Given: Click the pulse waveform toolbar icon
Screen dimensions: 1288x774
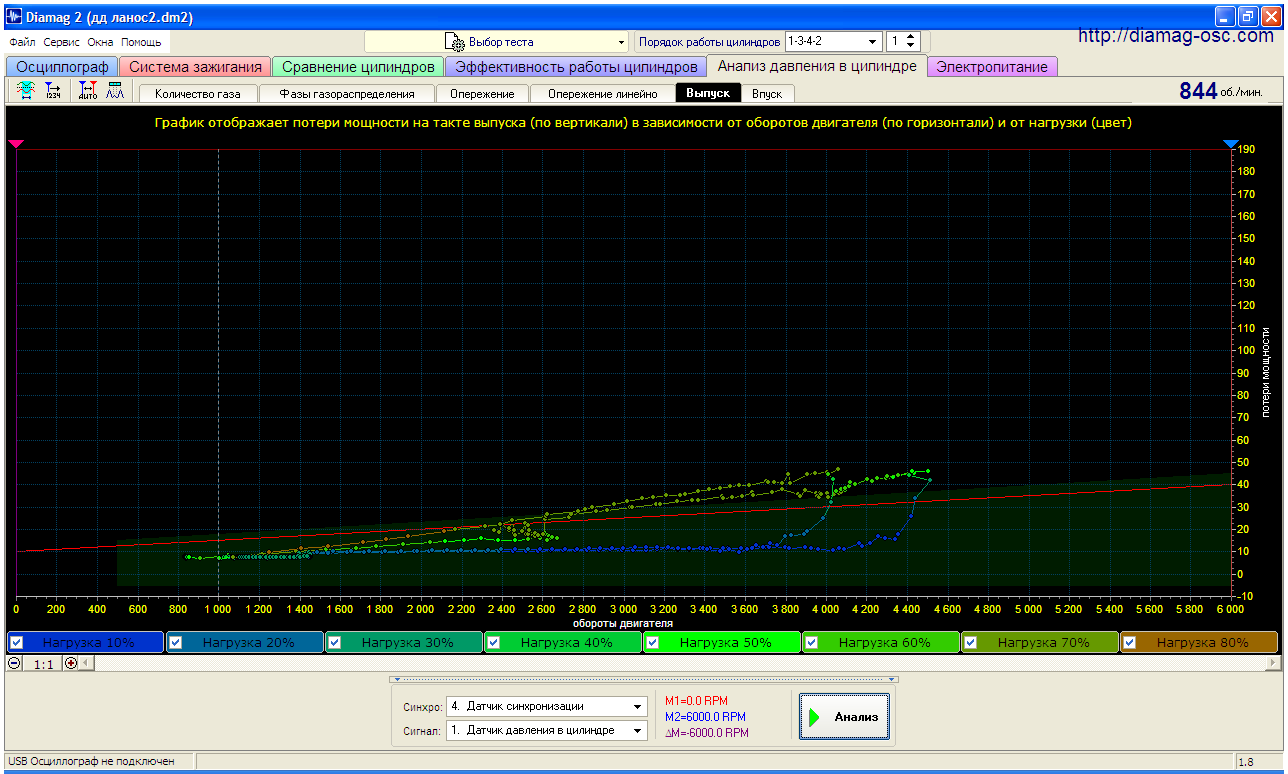Looking at the screenshot, I should [x=114, y=92].
